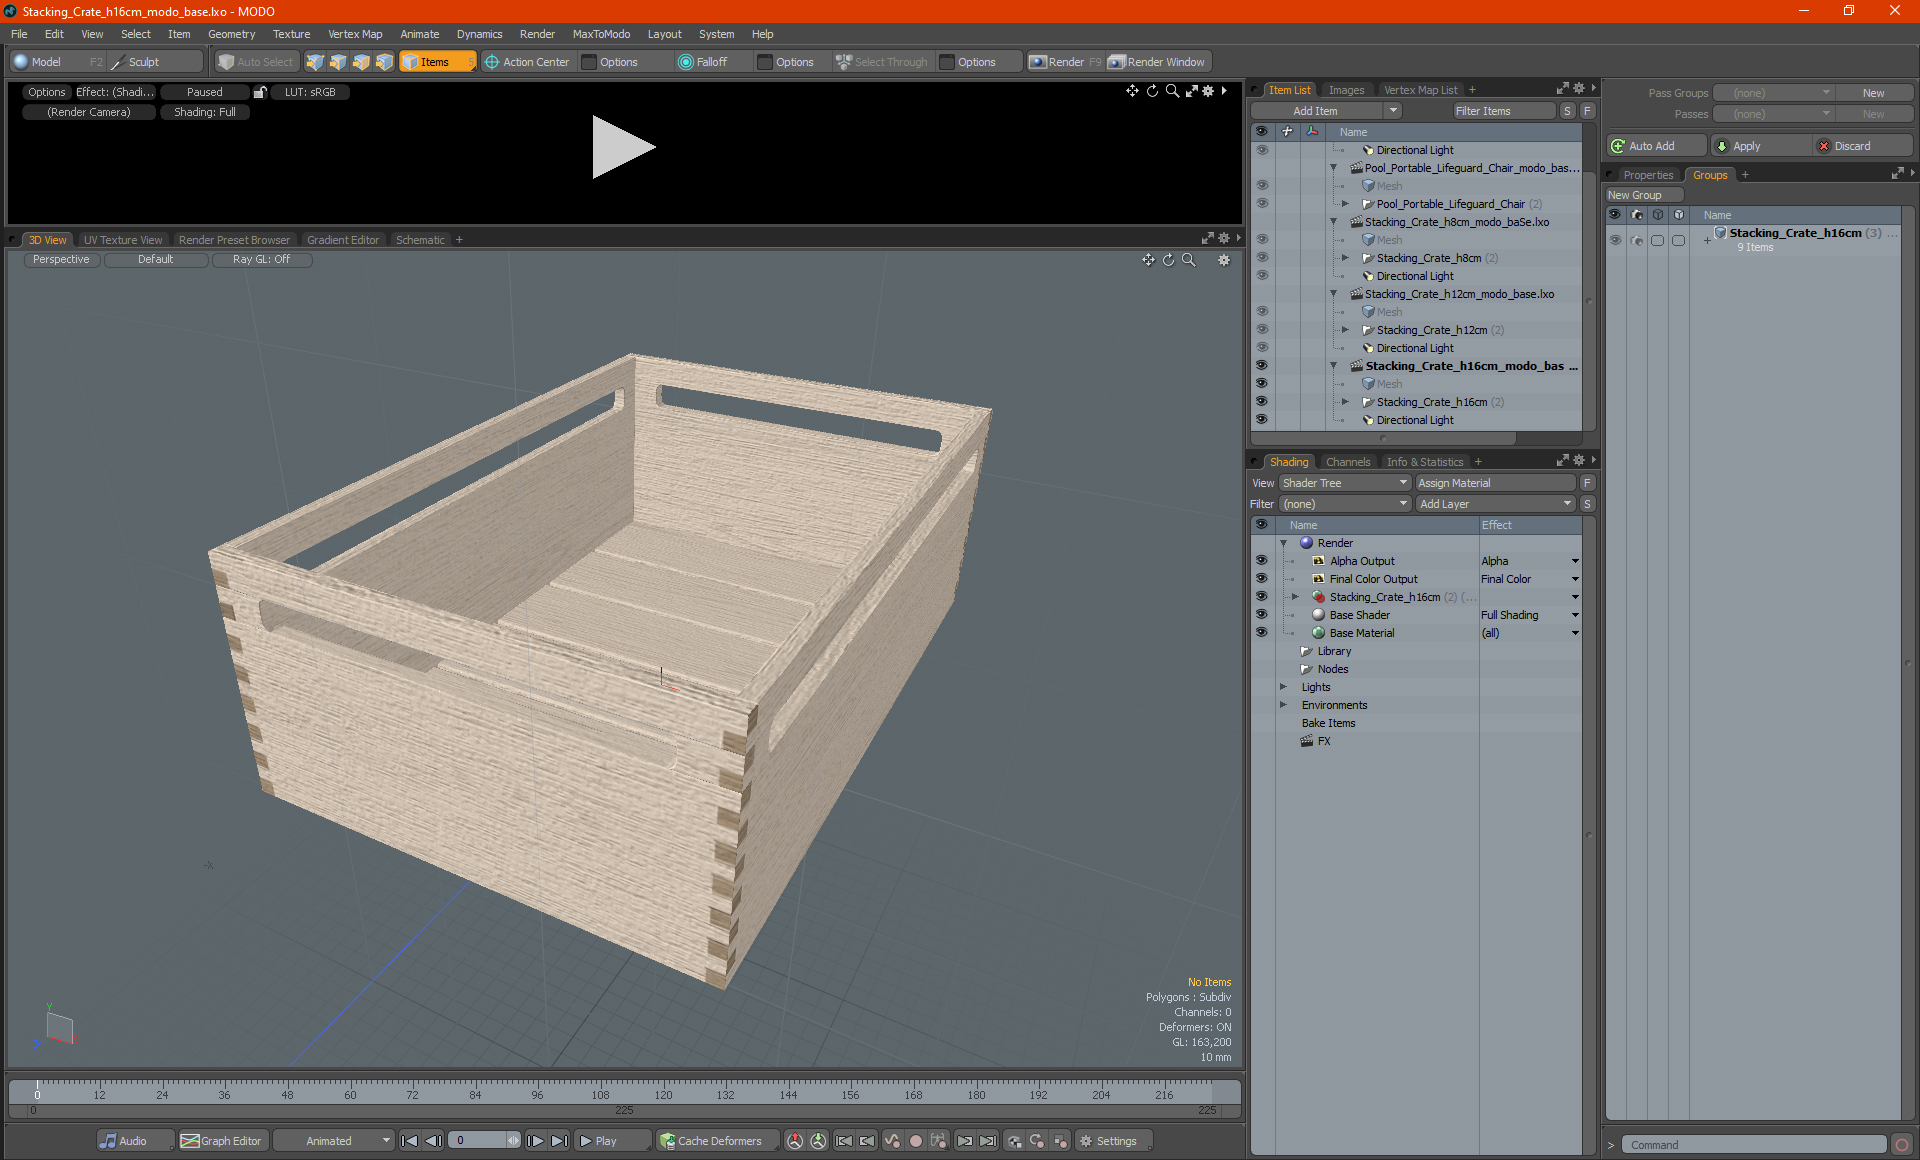Expand the Lights group in Shader Tree

pos(1283,687)
